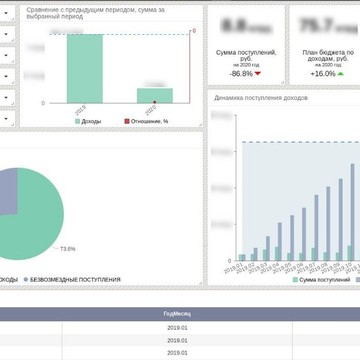
Task: Expand the fourth filter dropdown from top
Action: point(6,76)
